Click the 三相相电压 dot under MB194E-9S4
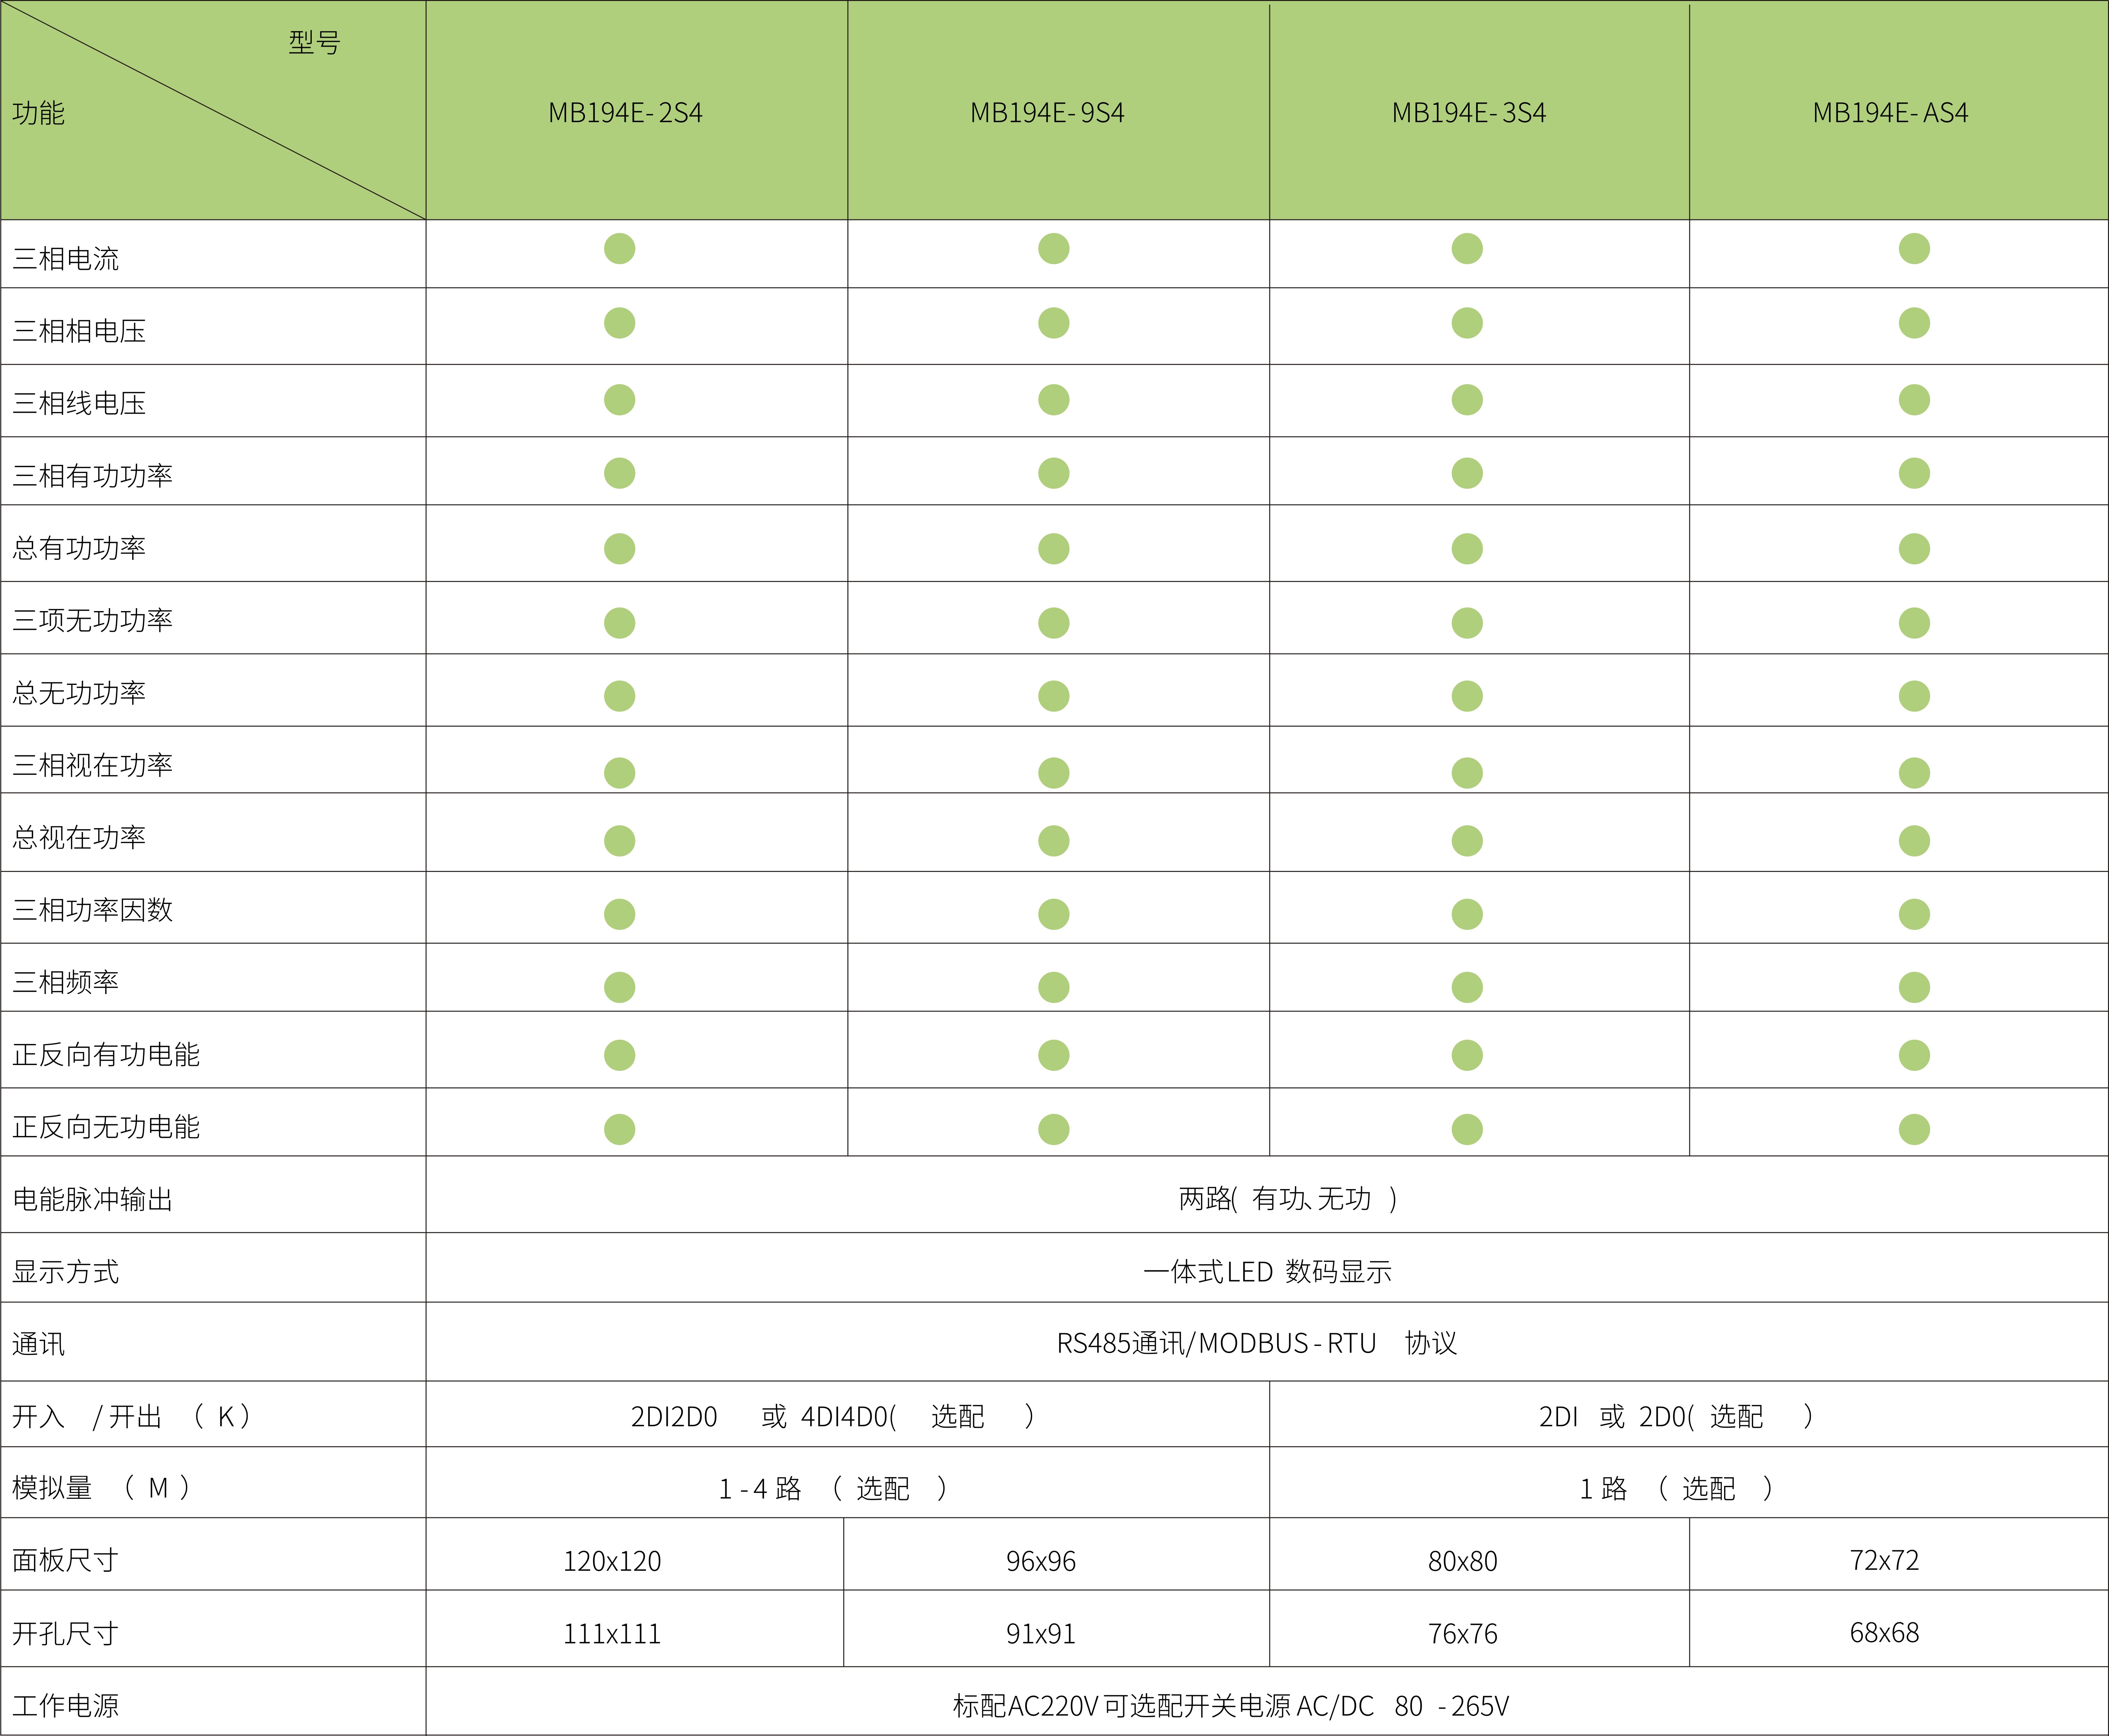The image size is (2109, 1736). 1054,323
